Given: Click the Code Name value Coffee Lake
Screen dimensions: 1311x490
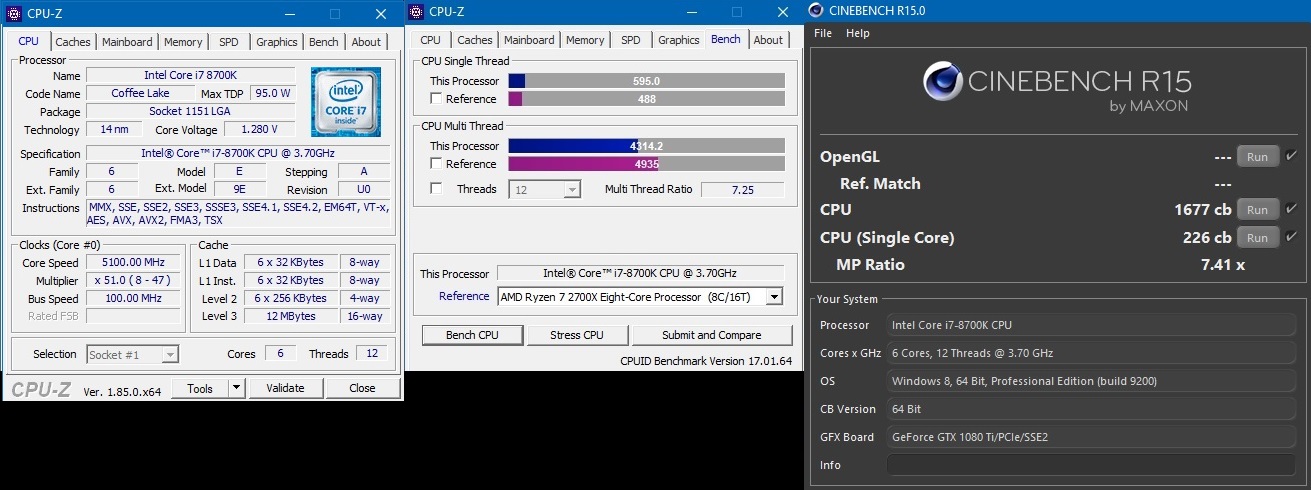Looking at the screenshot, I should [140, 93].
